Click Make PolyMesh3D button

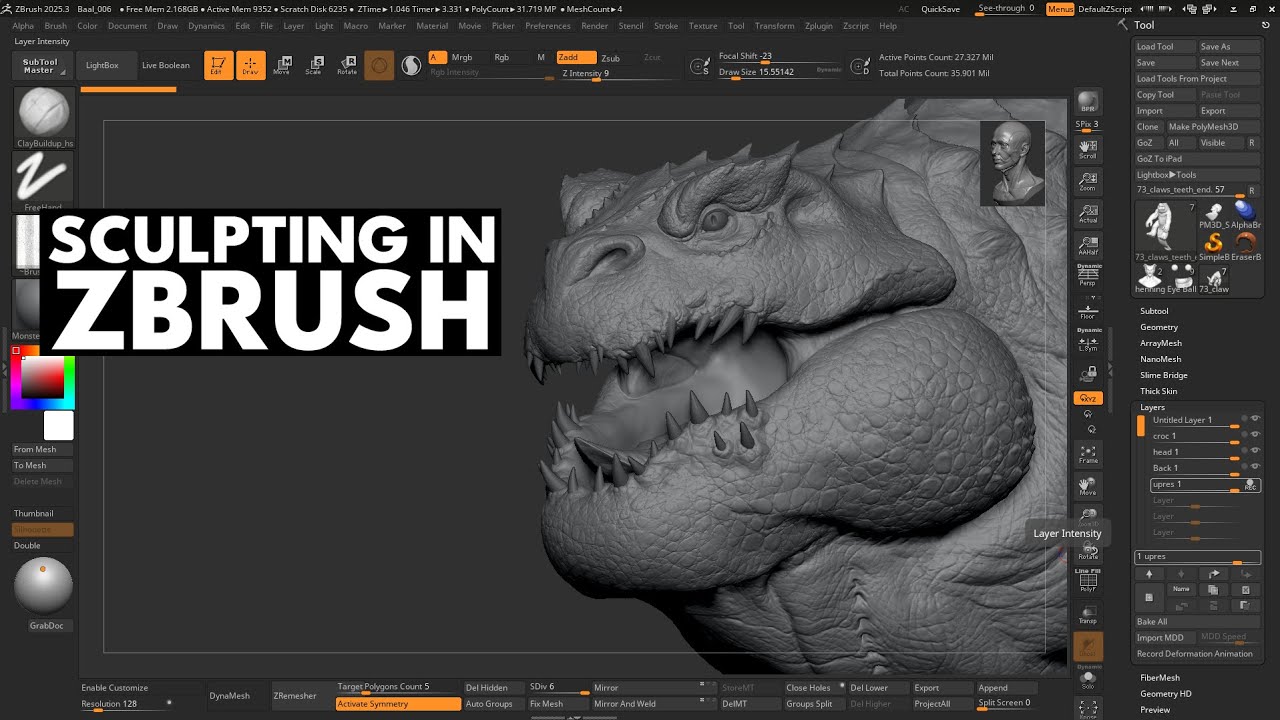(1212, 127)
